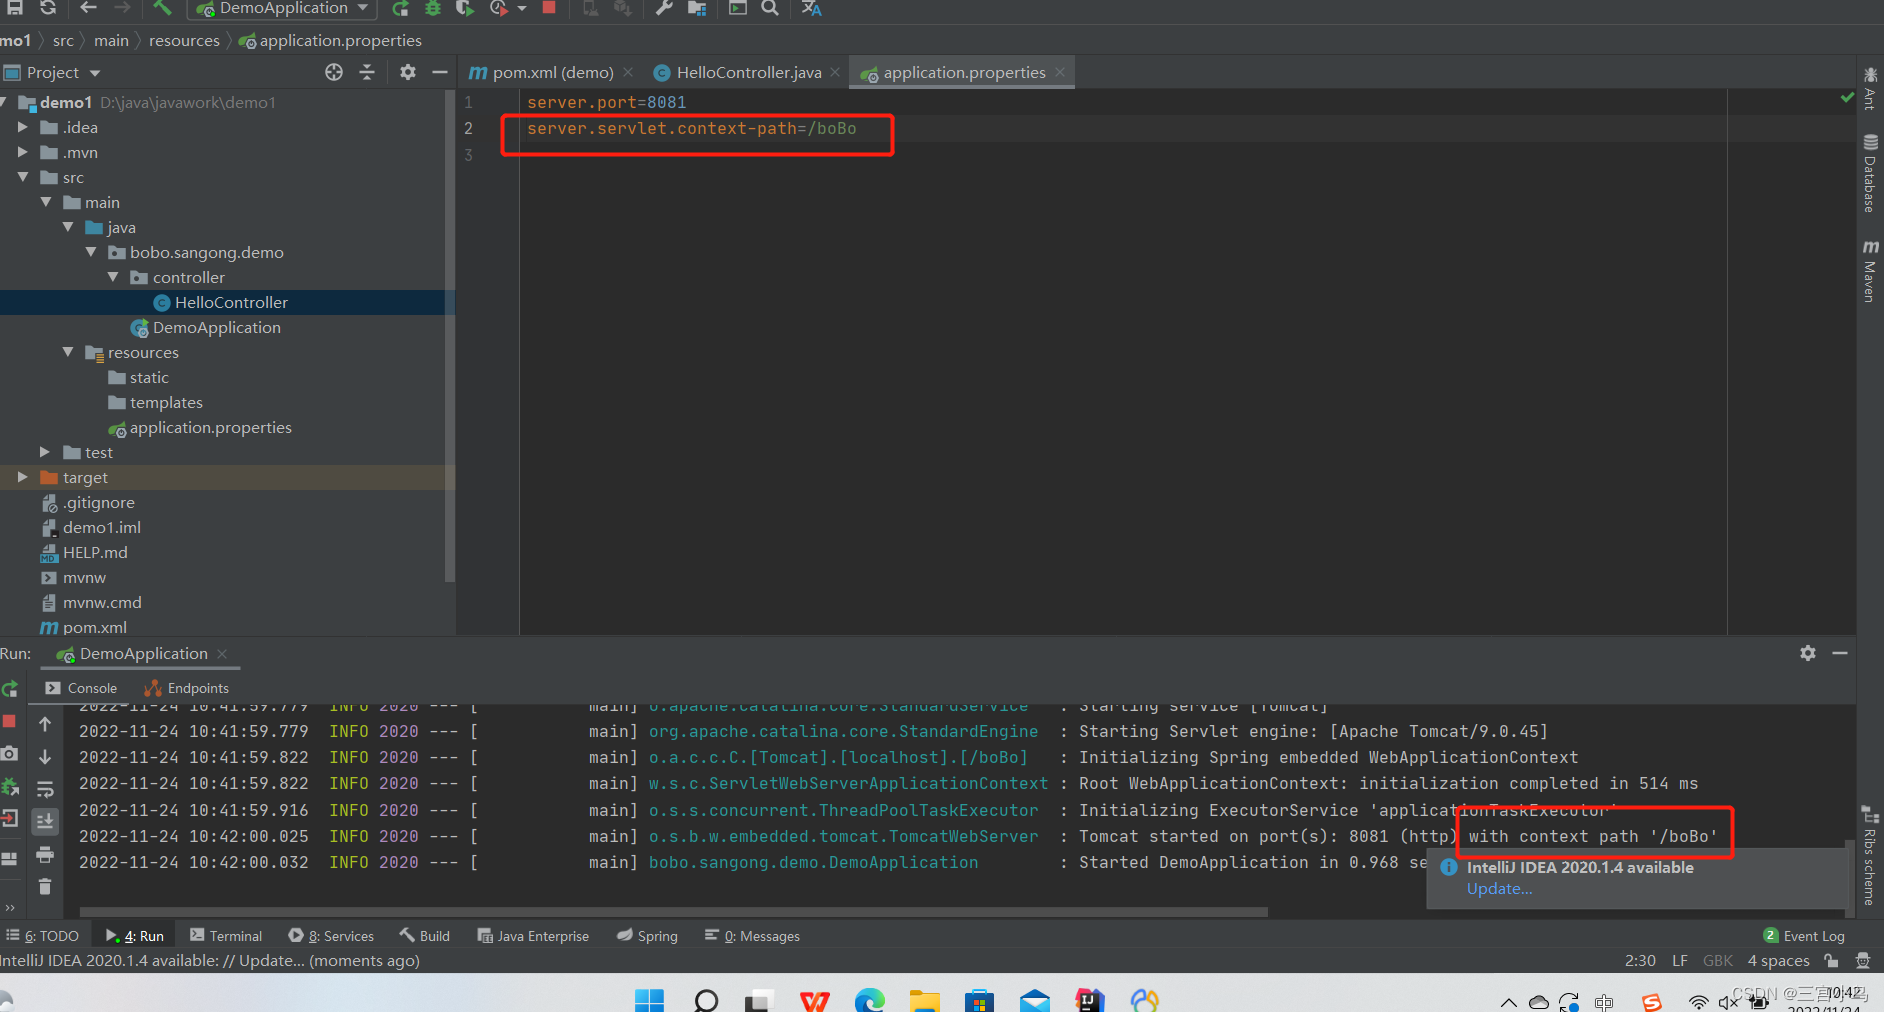
Task: Open Search Everywhere magnifier icon
Action: [x=771, y=8]
